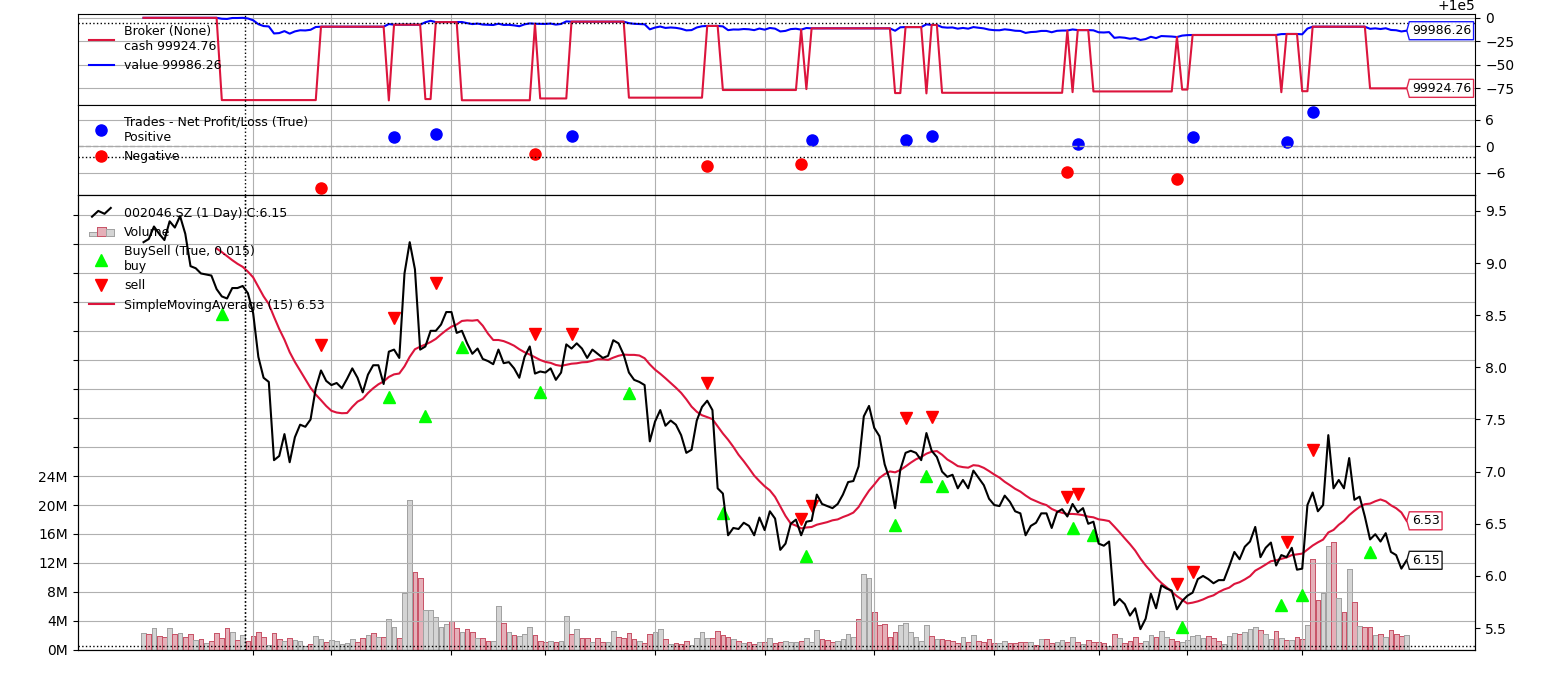Select the 'sell' legend label
The height and width of the screenshot is (684, 1553).
[134, 285]
